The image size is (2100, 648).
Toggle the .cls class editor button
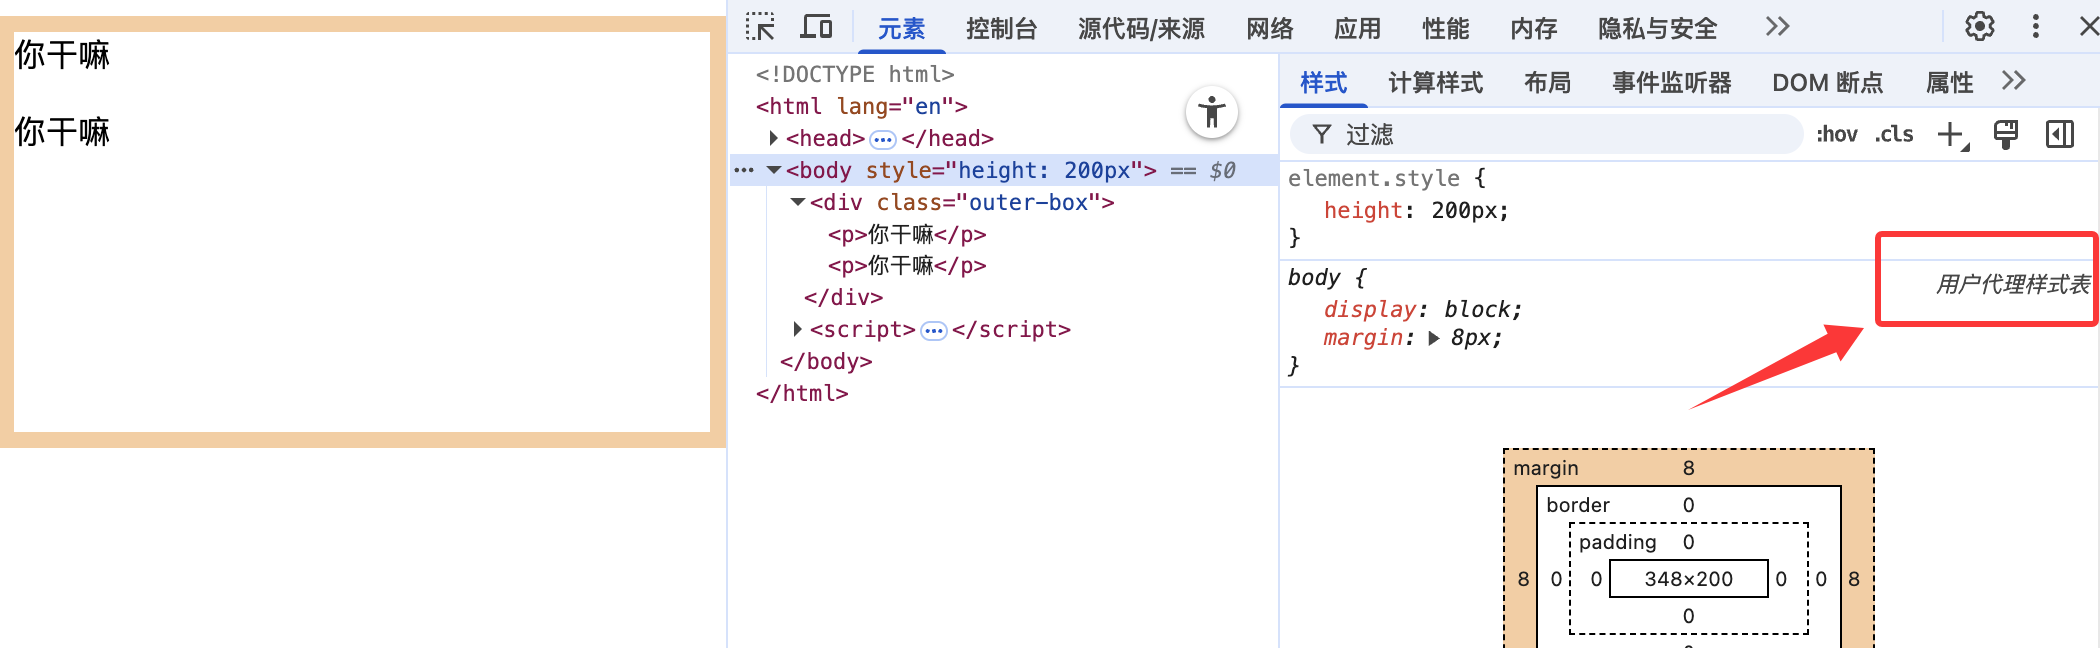point(1893,134)
